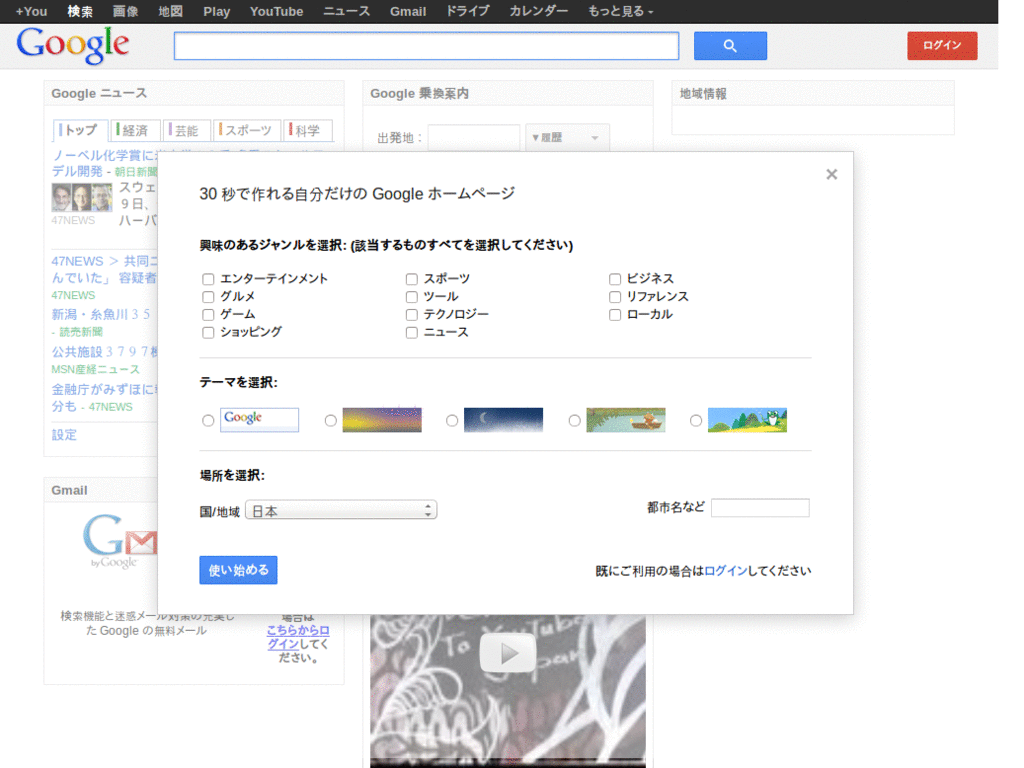Image resolution: width=1024 pixels, height=768 pixels.
Task: Open Play in the top bar
Action: 216,11
